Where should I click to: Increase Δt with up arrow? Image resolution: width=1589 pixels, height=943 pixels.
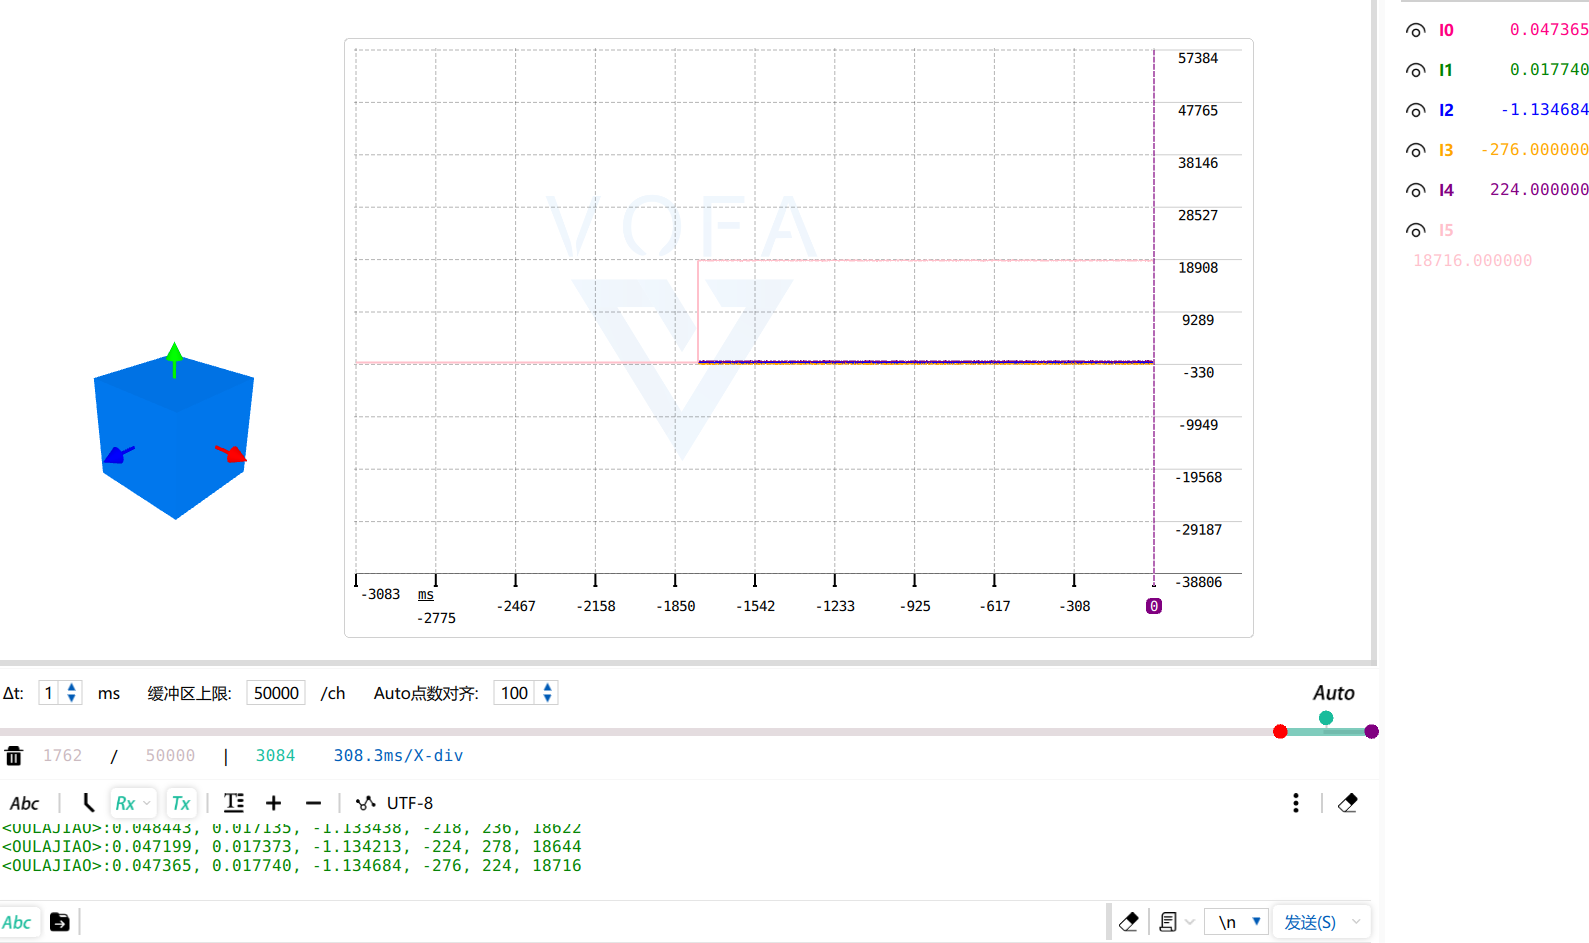pyautogui.click(x=71, y=687)
